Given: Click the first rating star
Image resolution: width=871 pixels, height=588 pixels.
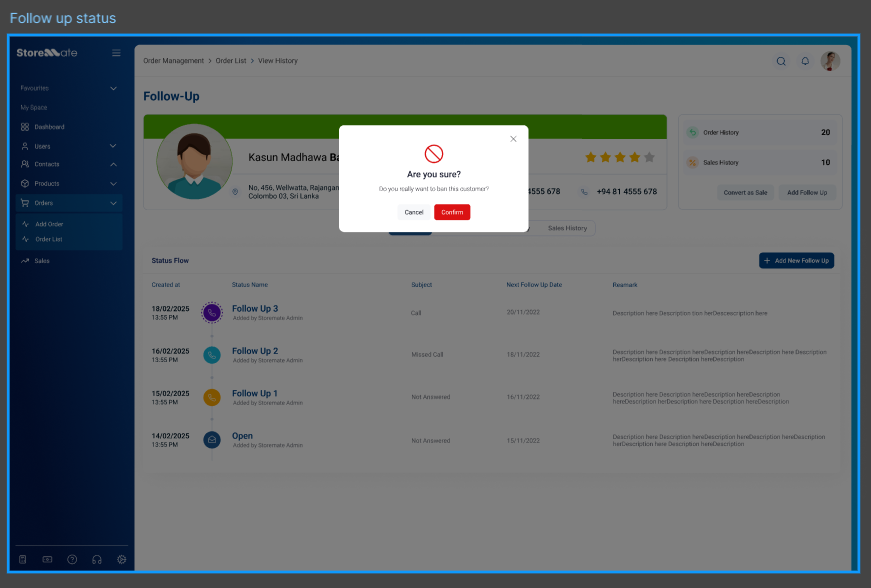Looking at the screenshot, I should (x=590, y=157).
